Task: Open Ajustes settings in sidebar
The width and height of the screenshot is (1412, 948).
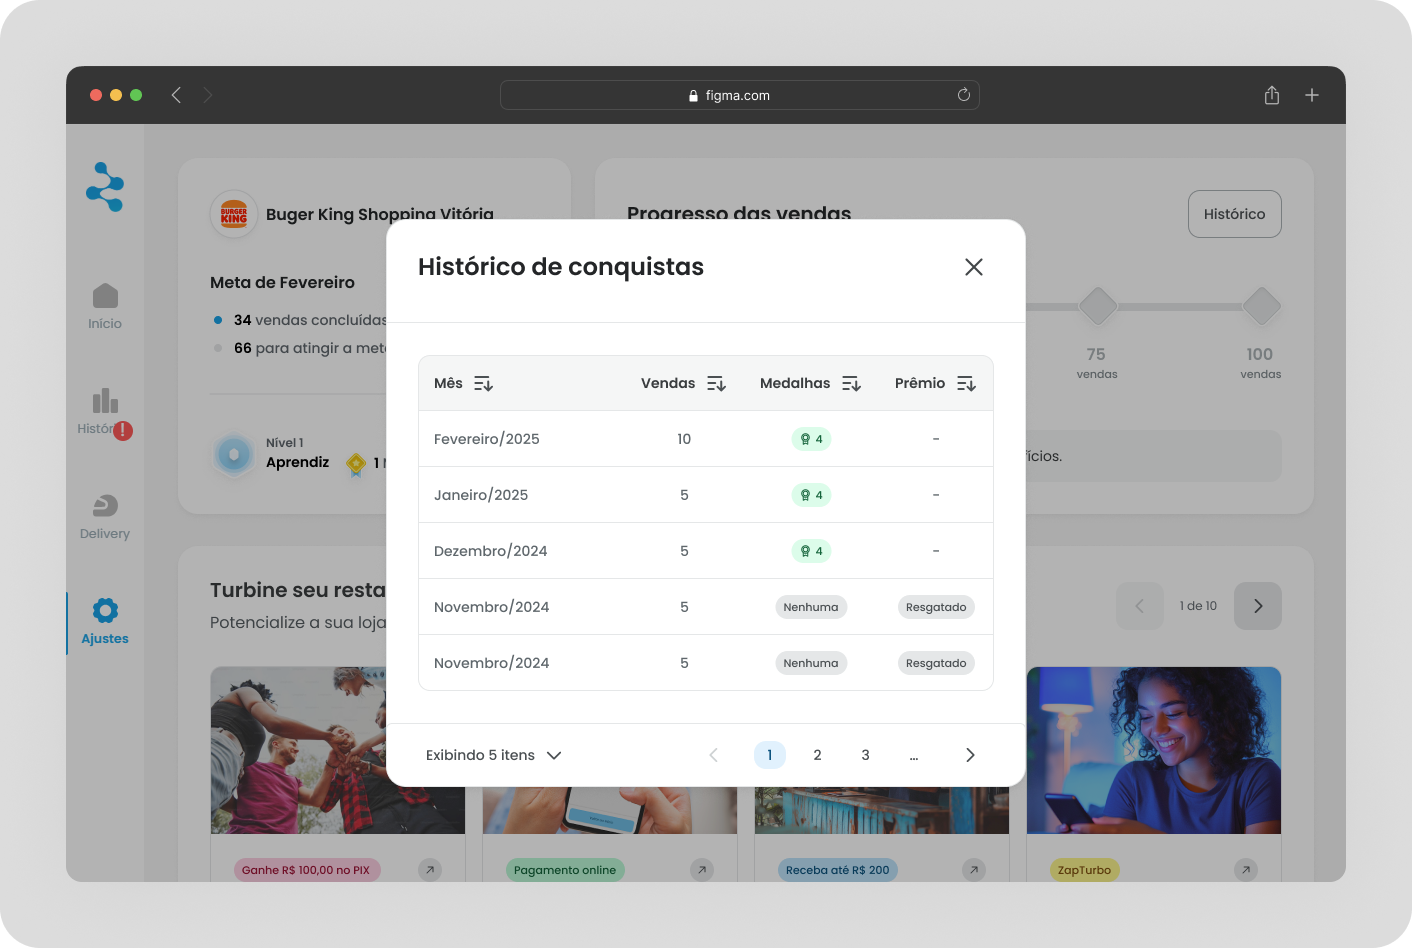Action: click(x=105, y=621)
